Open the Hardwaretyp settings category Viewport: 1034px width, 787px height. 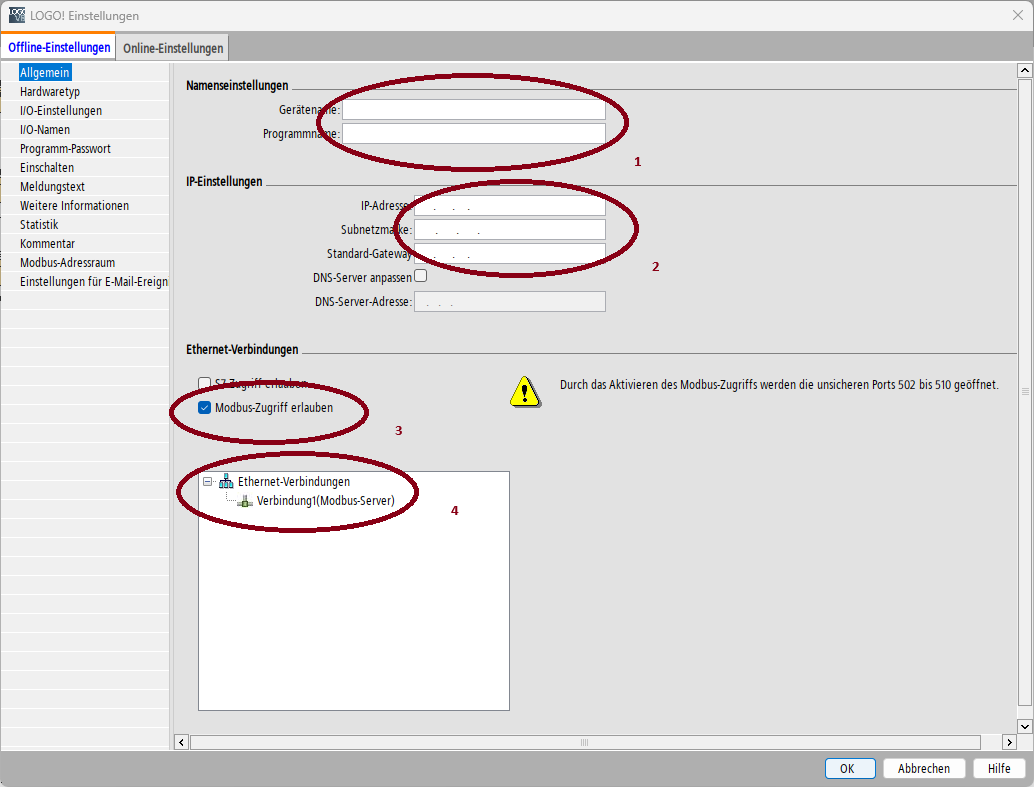click(50, 92)
